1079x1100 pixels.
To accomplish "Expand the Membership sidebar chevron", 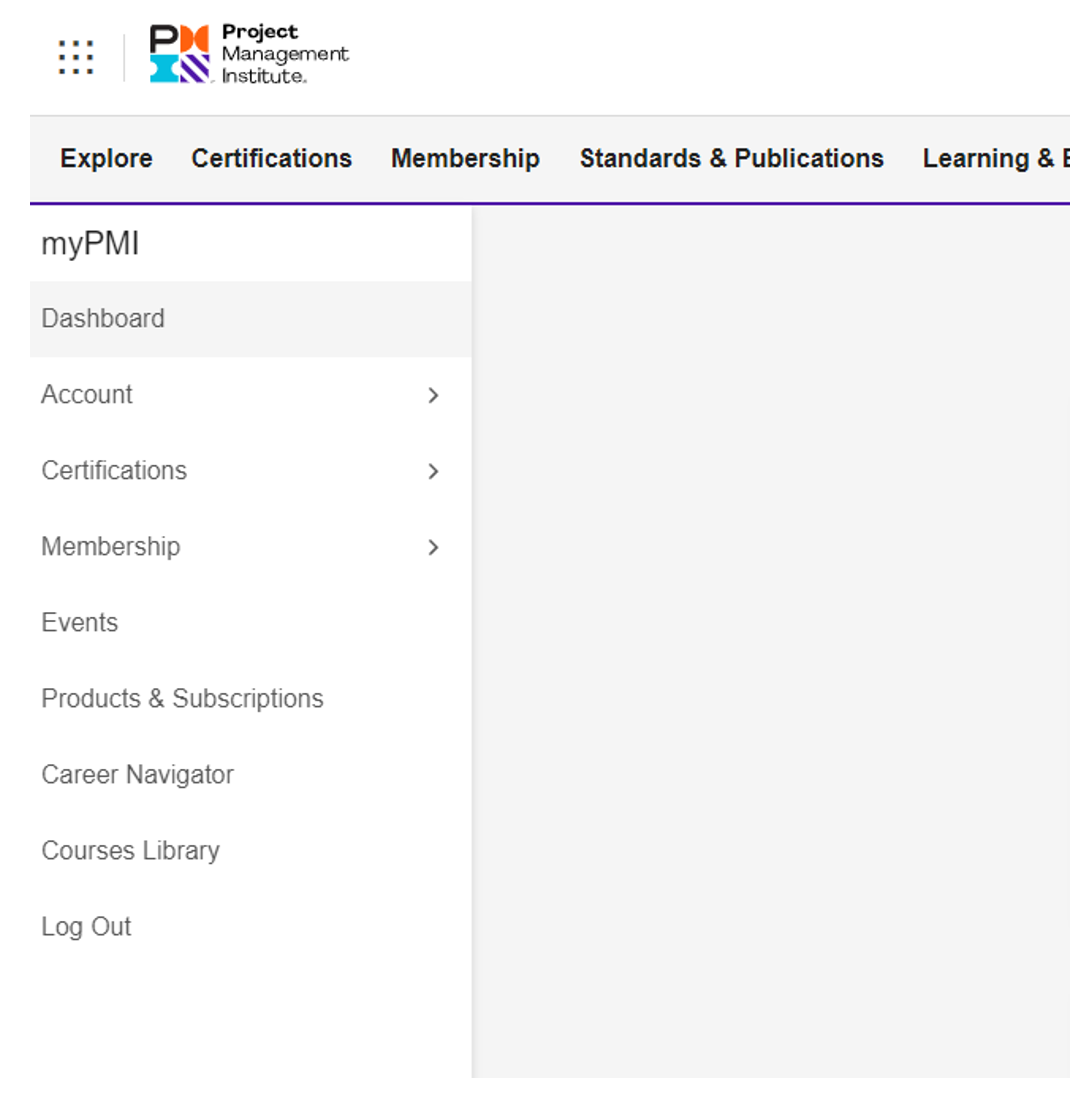I will [x=434, y=547].
